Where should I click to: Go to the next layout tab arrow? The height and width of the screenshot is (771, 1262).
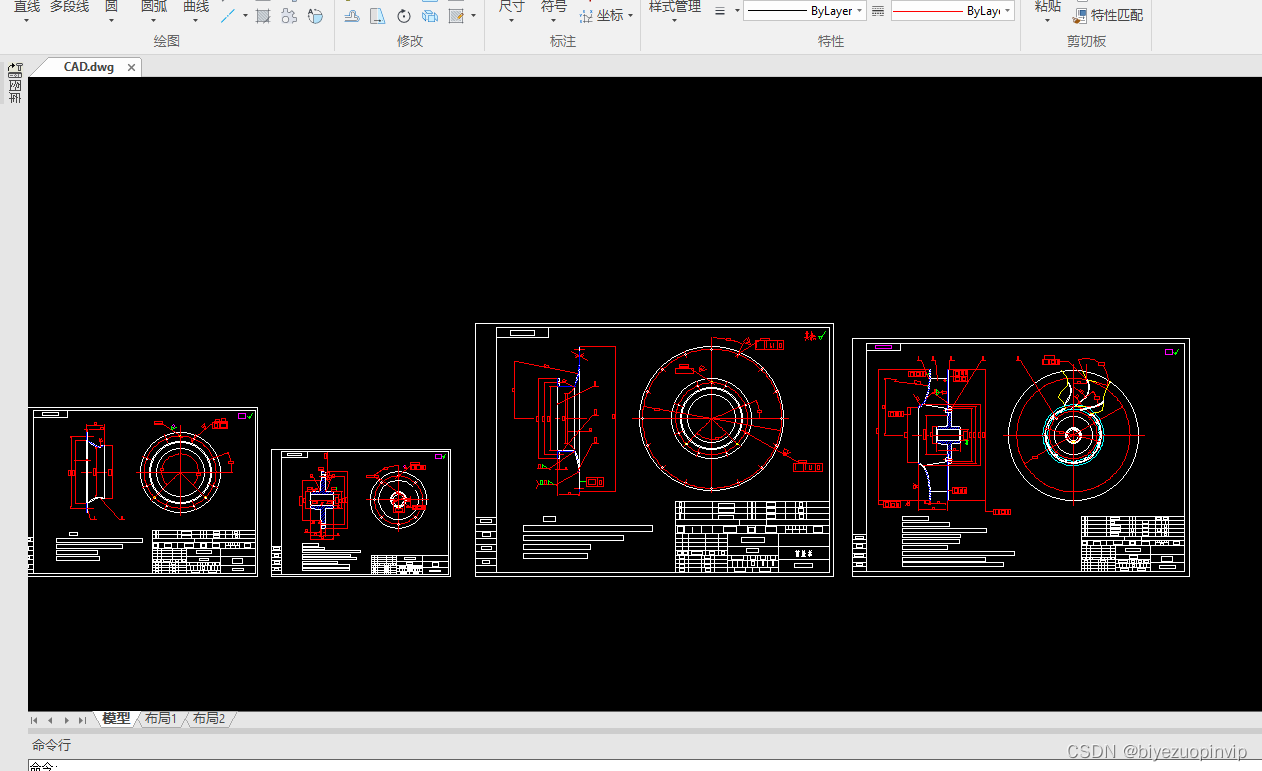click(66, 720)
